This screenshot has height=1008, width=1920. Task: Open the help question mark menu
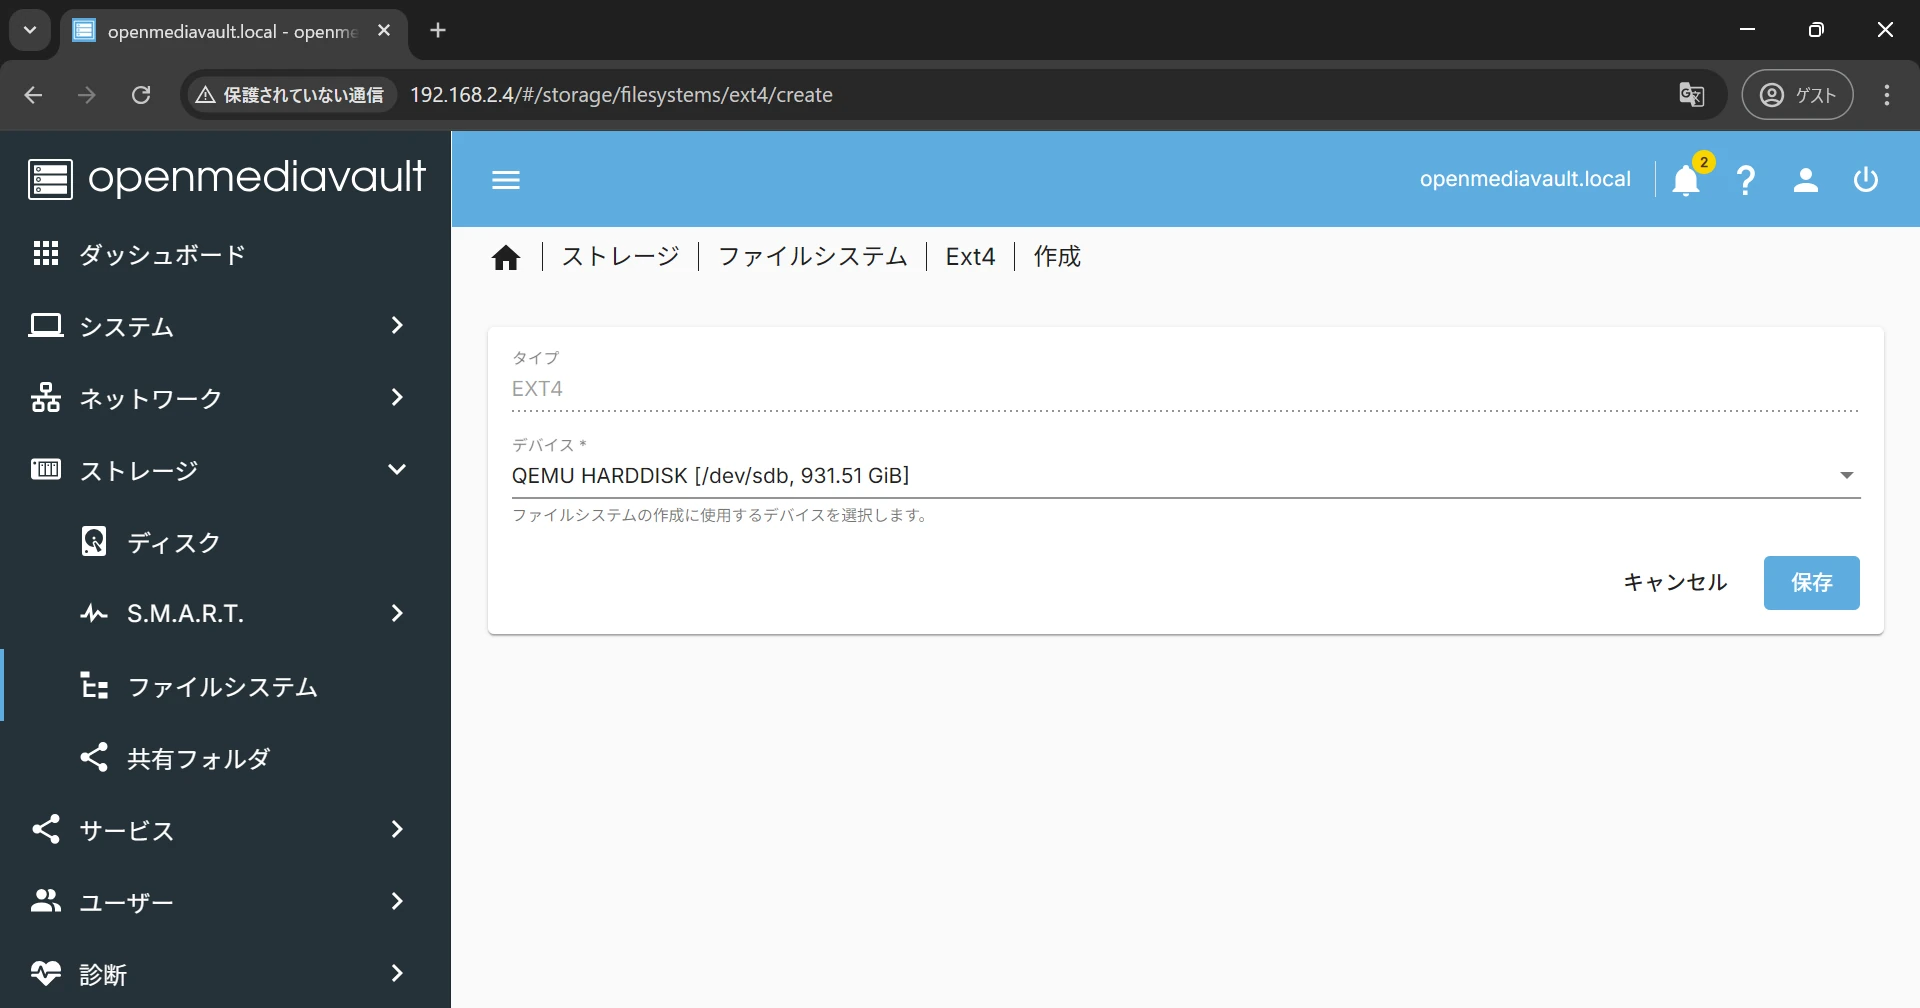point(1746,180)
